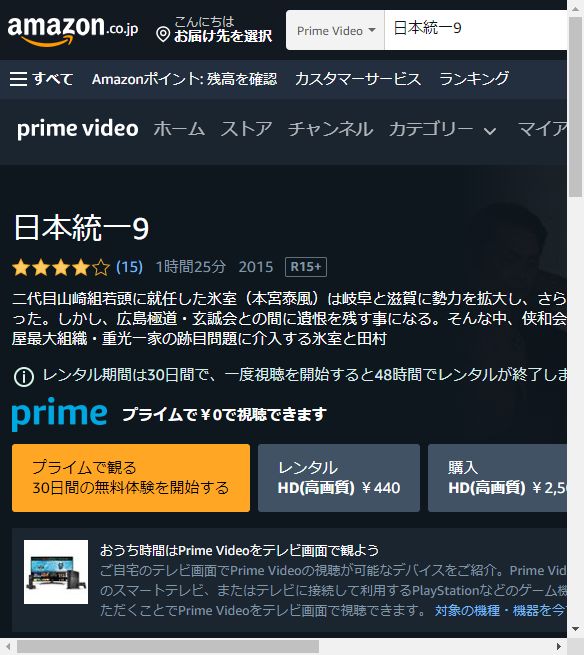The height and width of the screenshot is (655, 584).
Task: Open the Prime Video search category dropdown
Action: (335, 30)
